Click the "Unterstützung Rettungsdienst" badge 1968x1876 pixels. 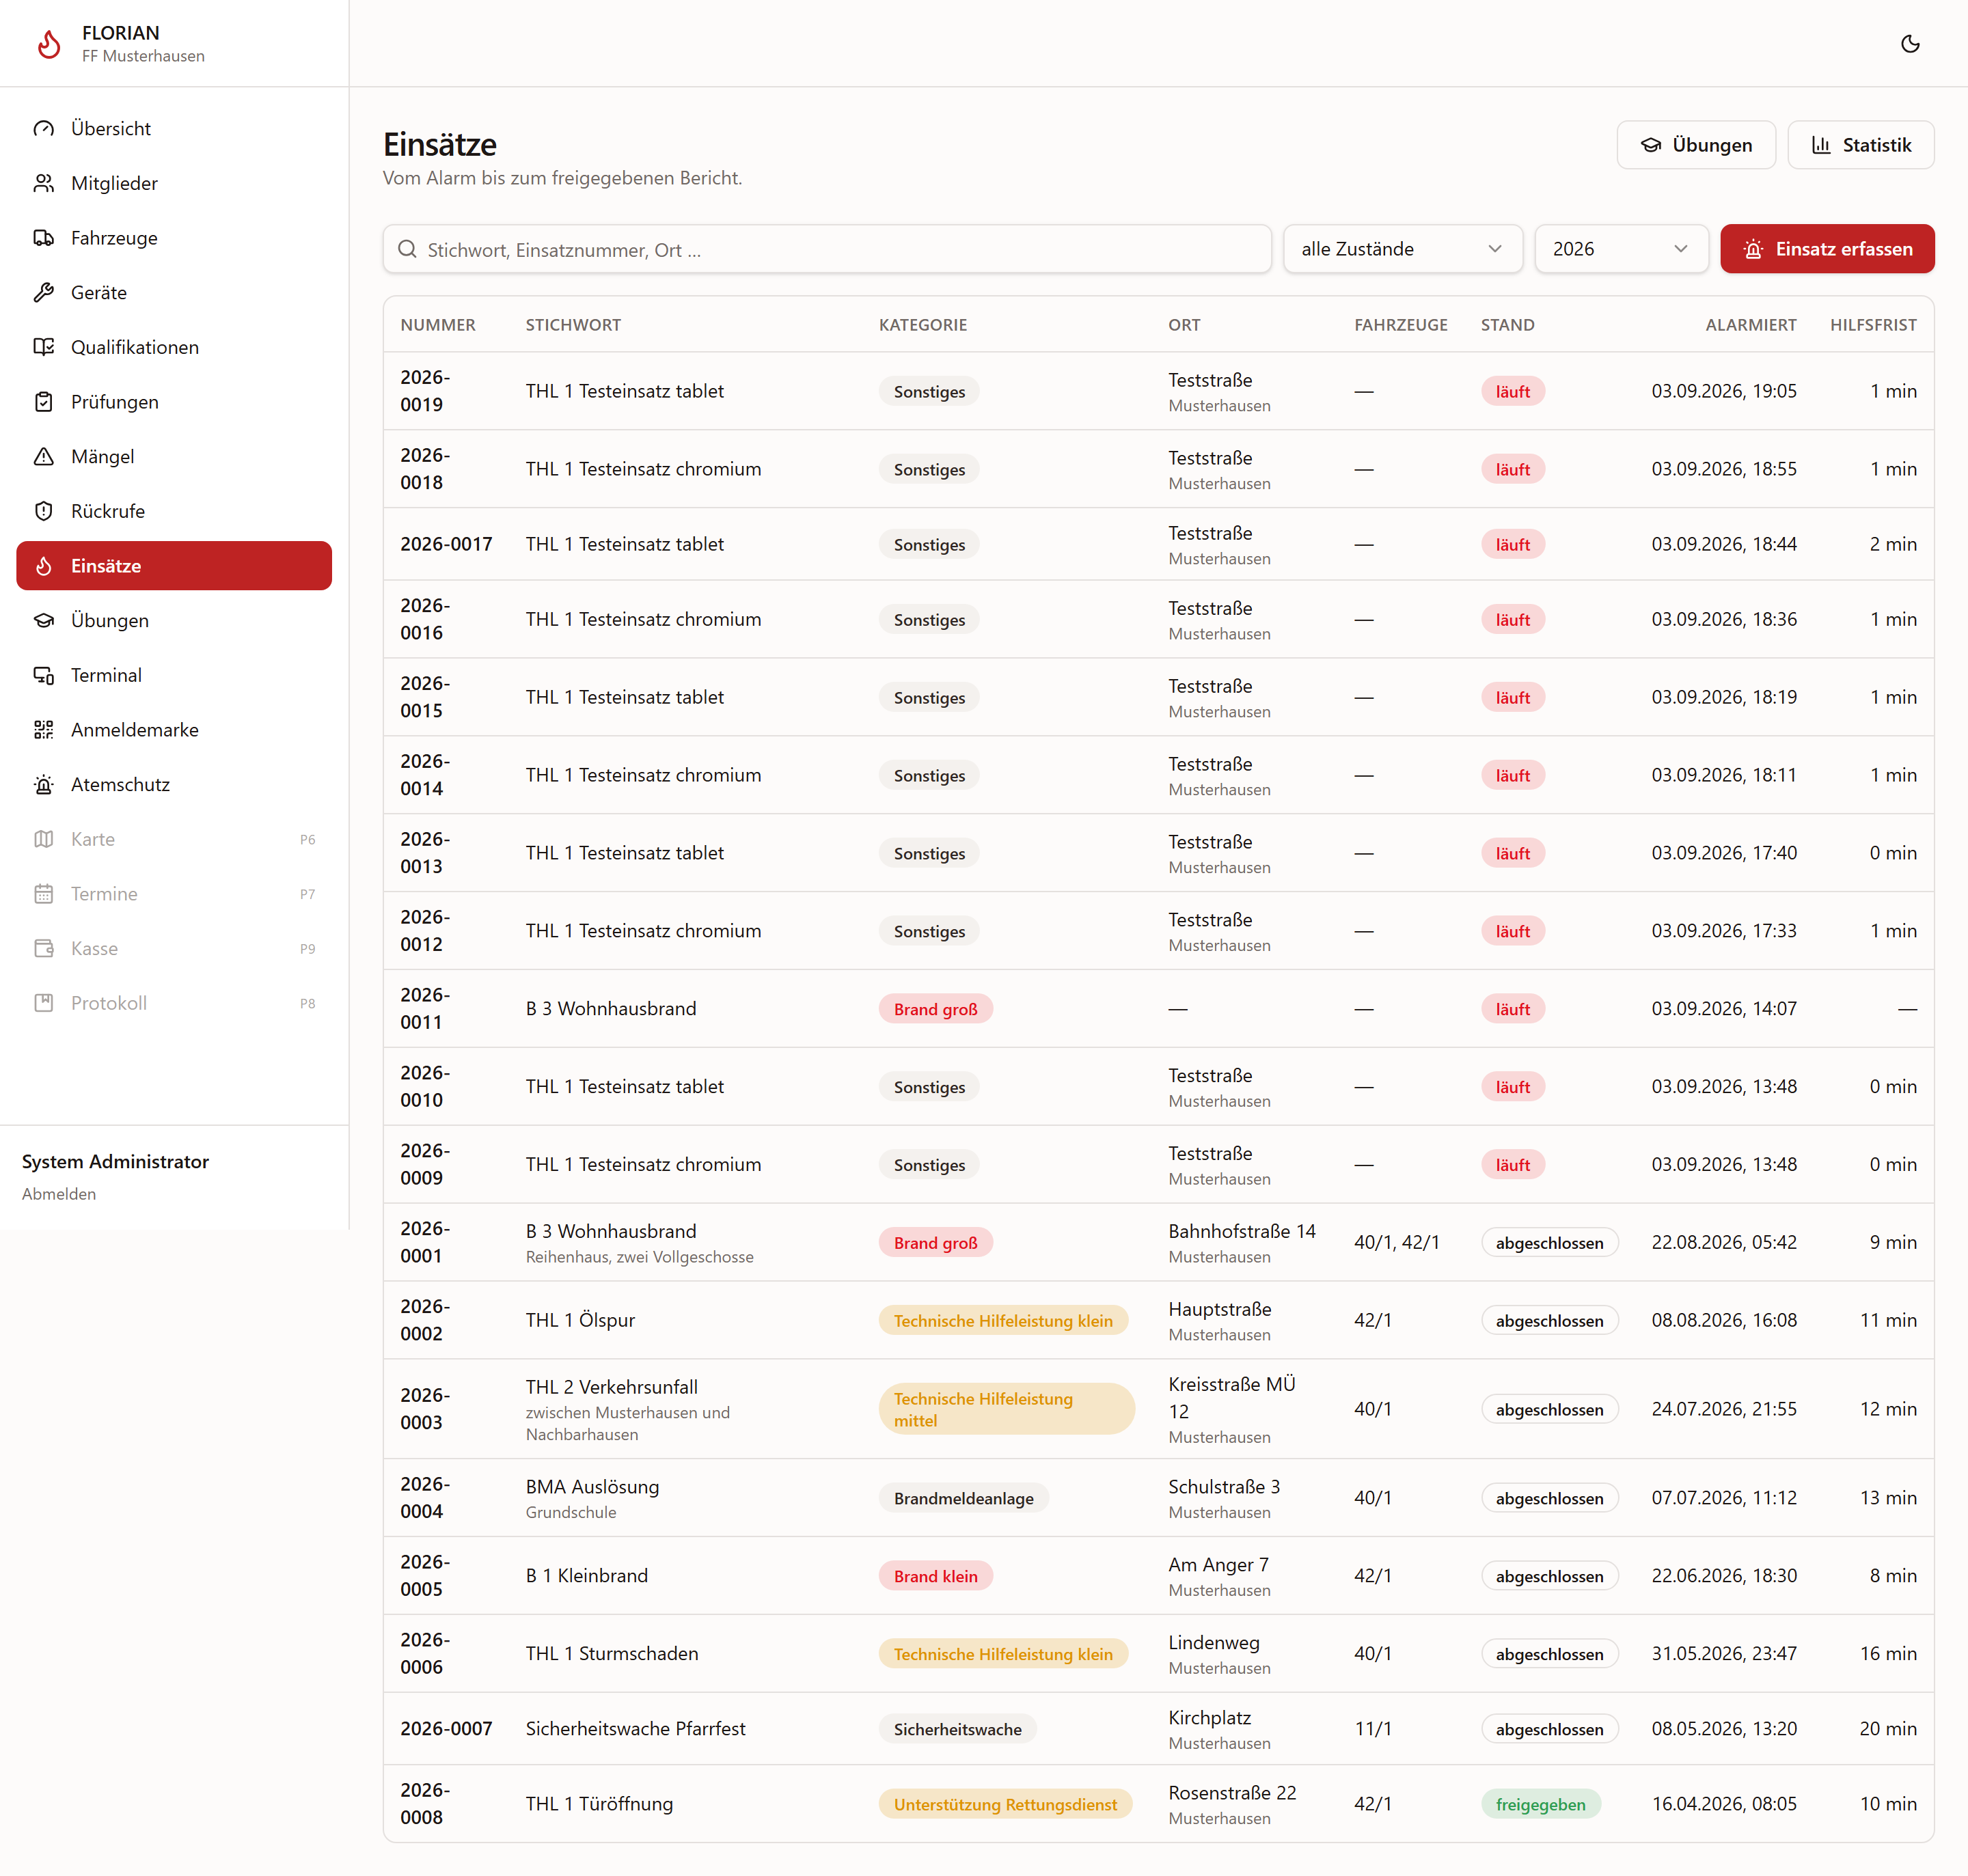(1005, 1804)
